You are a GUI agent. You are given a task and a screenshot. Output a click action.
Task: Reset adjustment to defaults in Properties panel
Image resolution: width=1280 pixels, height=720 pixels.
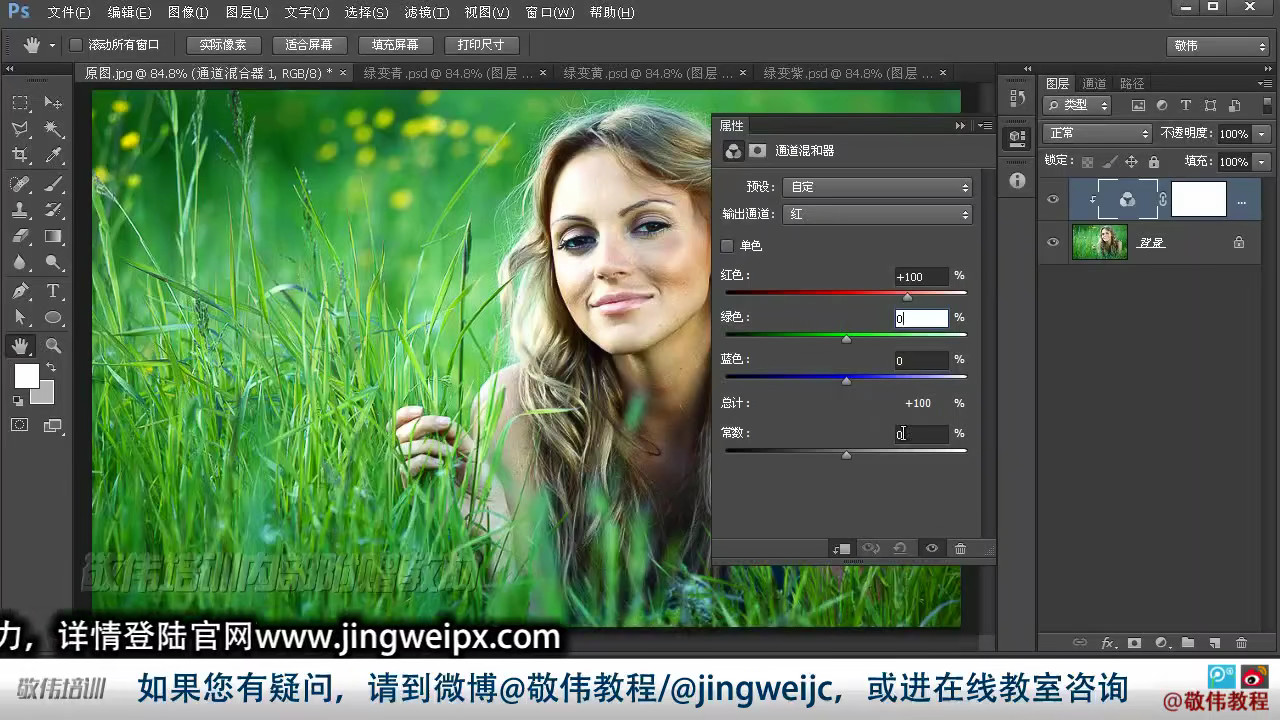tap(900, 549)
